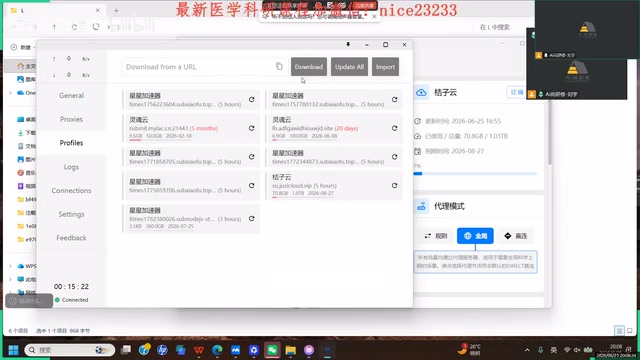
Task: Open the Connections tab in Clash
Action: [x=71, y=191]
